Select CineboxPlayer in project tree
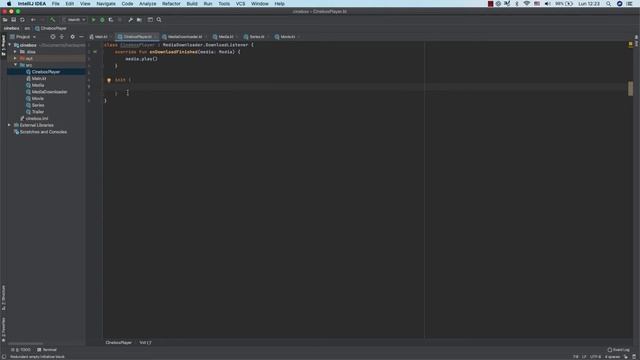The height and width of the screenshot is (360, 640). pyautogui.click(x=46, y=72)
